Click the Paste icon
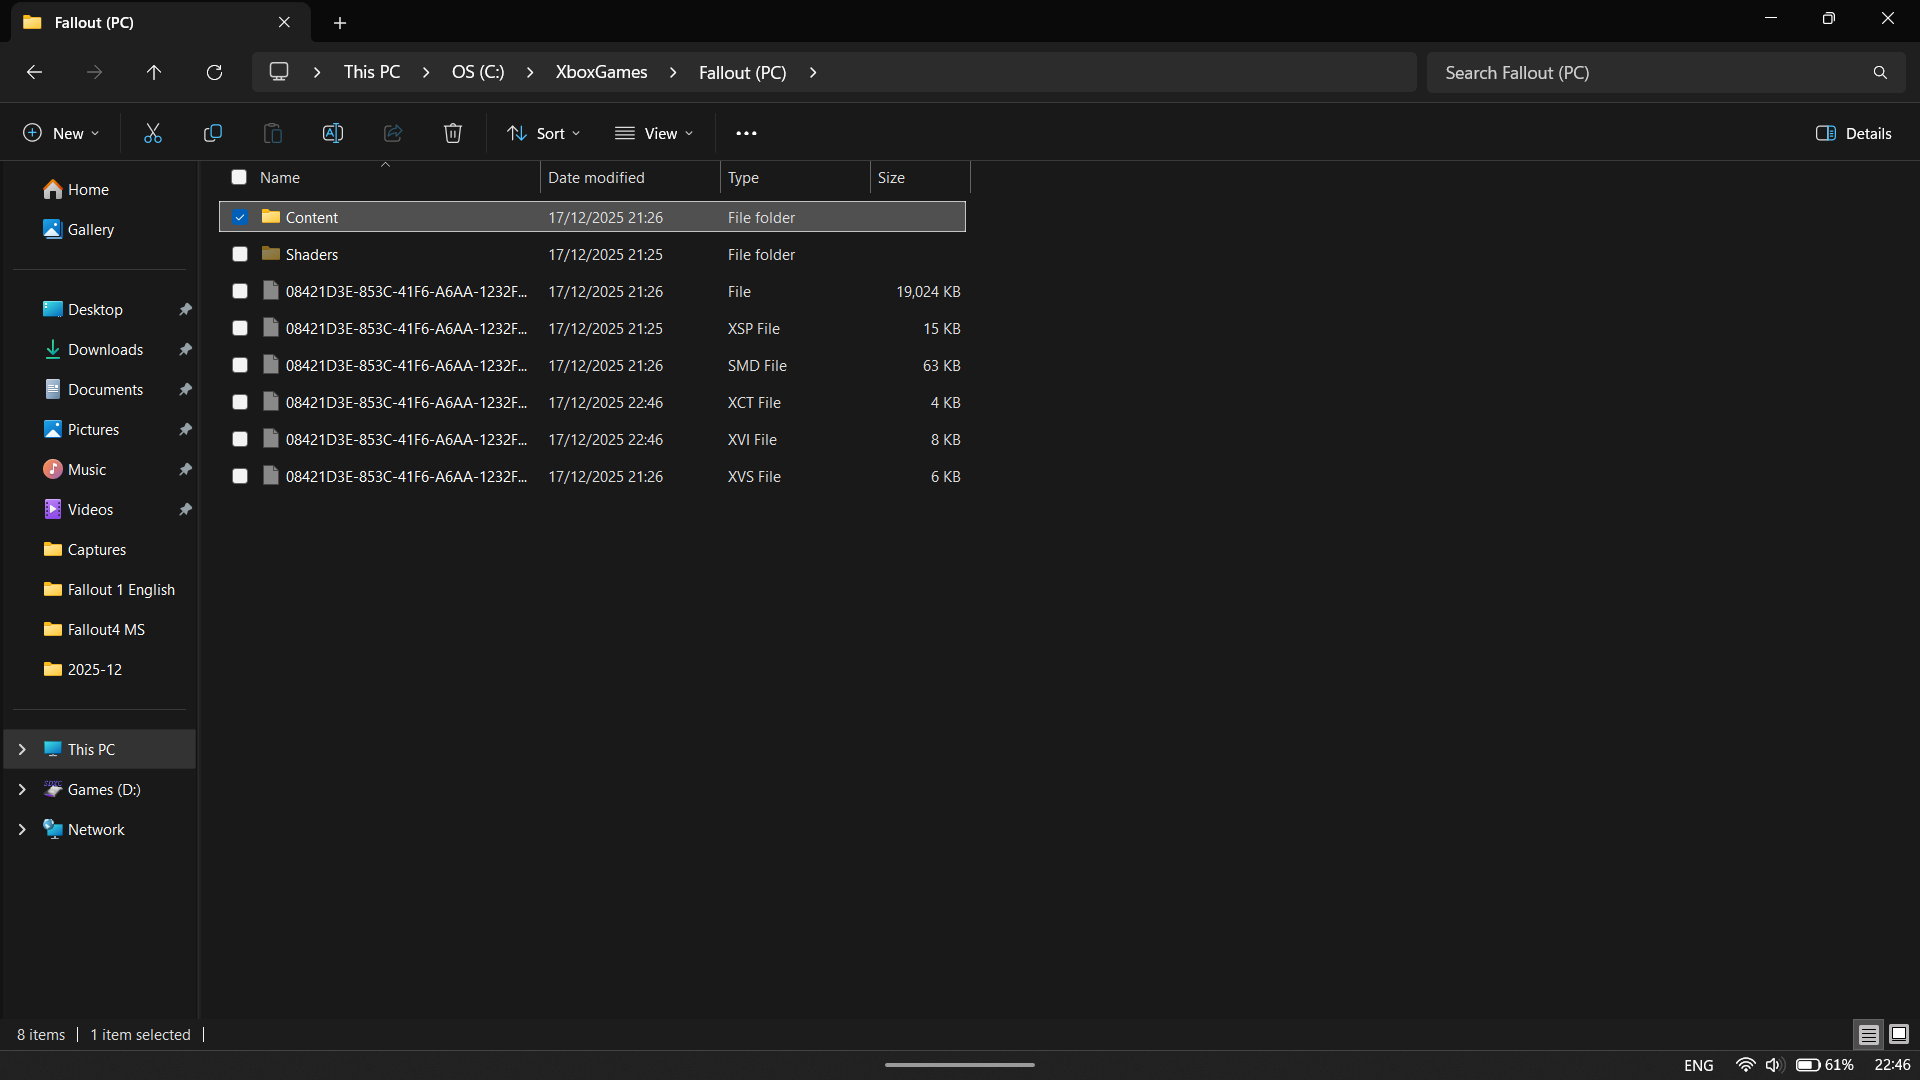The width and height of the screenshot is (1920, 1080). pyautogui.click(x=272, y=132)
